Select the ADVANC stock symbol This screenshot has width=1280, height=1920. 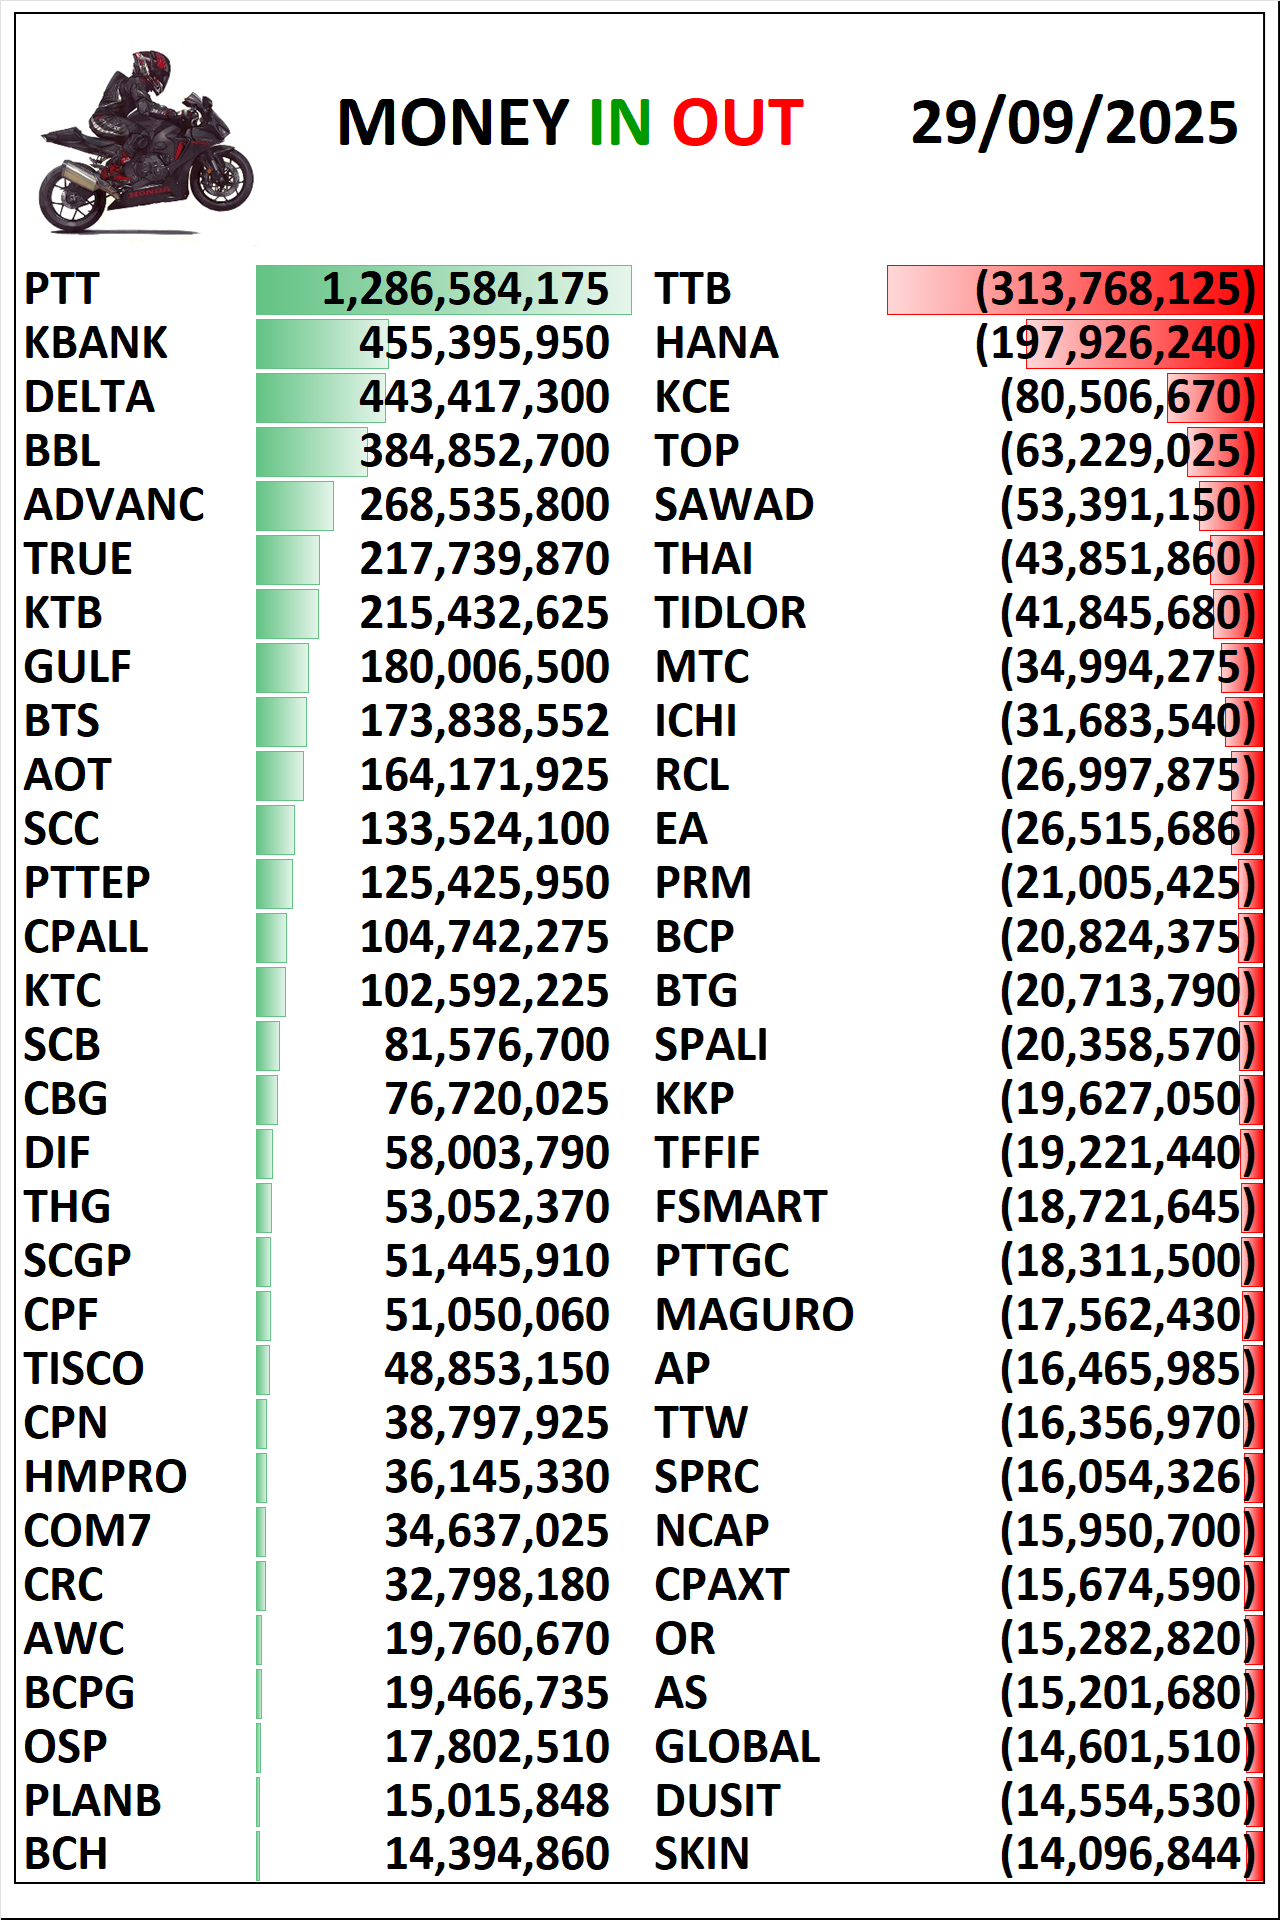point(114,506)
